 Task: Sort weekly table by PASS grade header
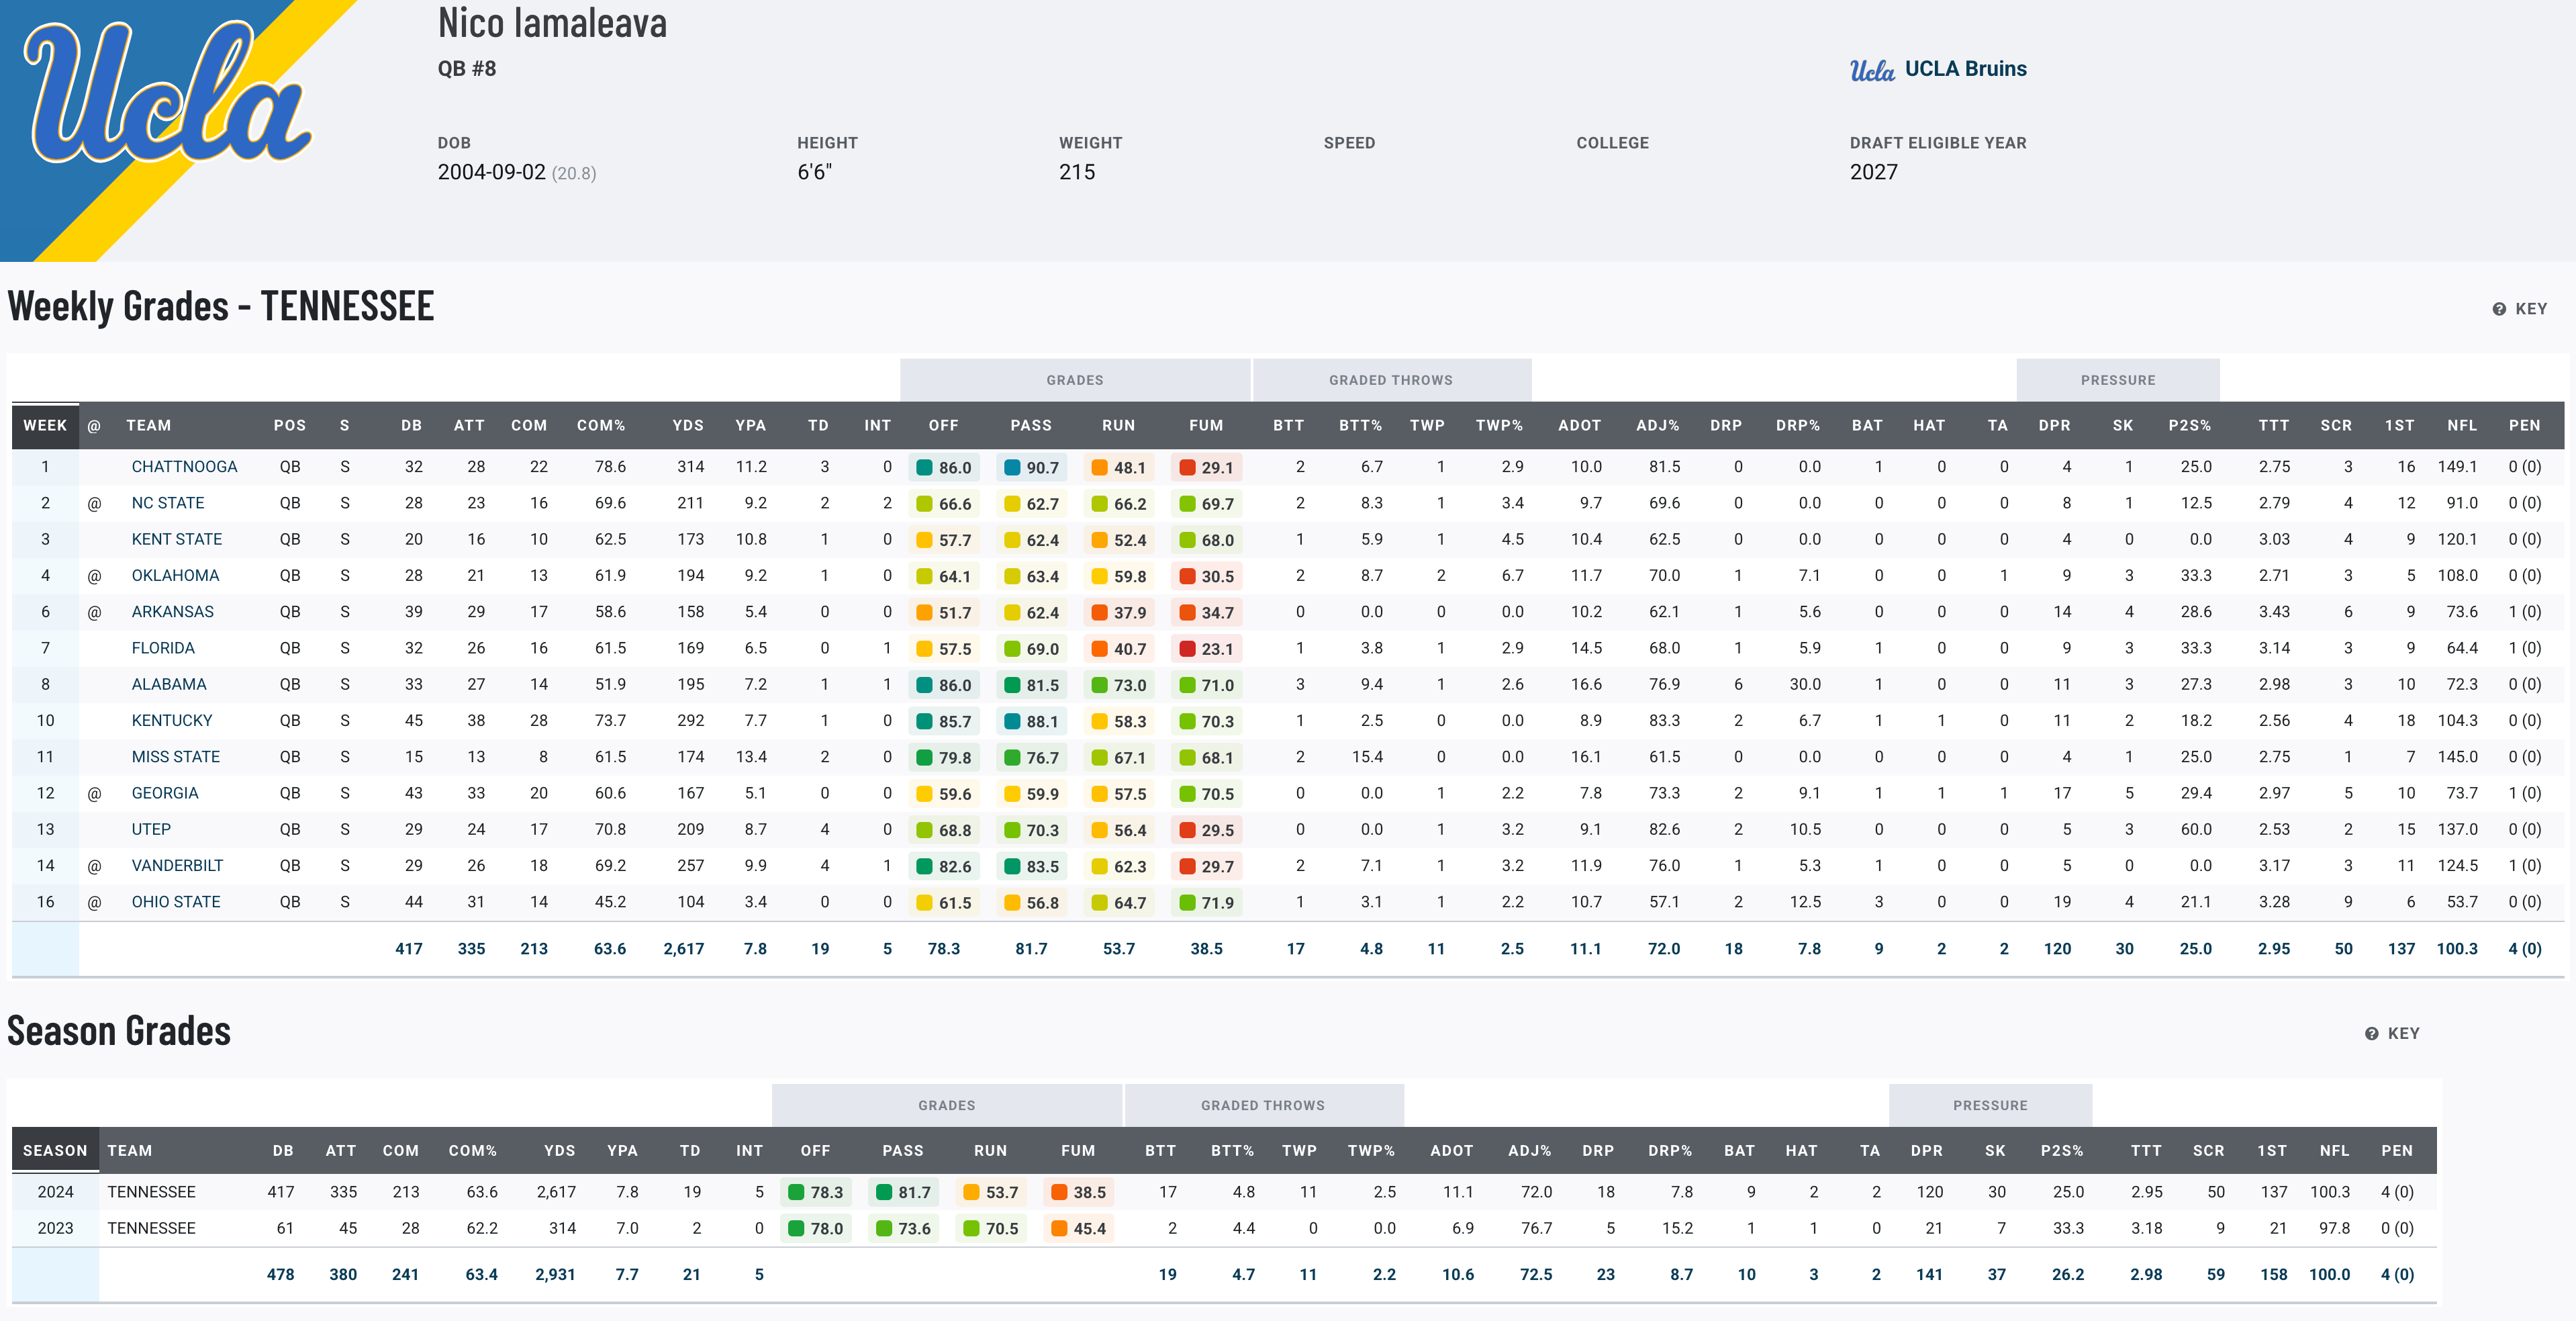[1030, 425]
